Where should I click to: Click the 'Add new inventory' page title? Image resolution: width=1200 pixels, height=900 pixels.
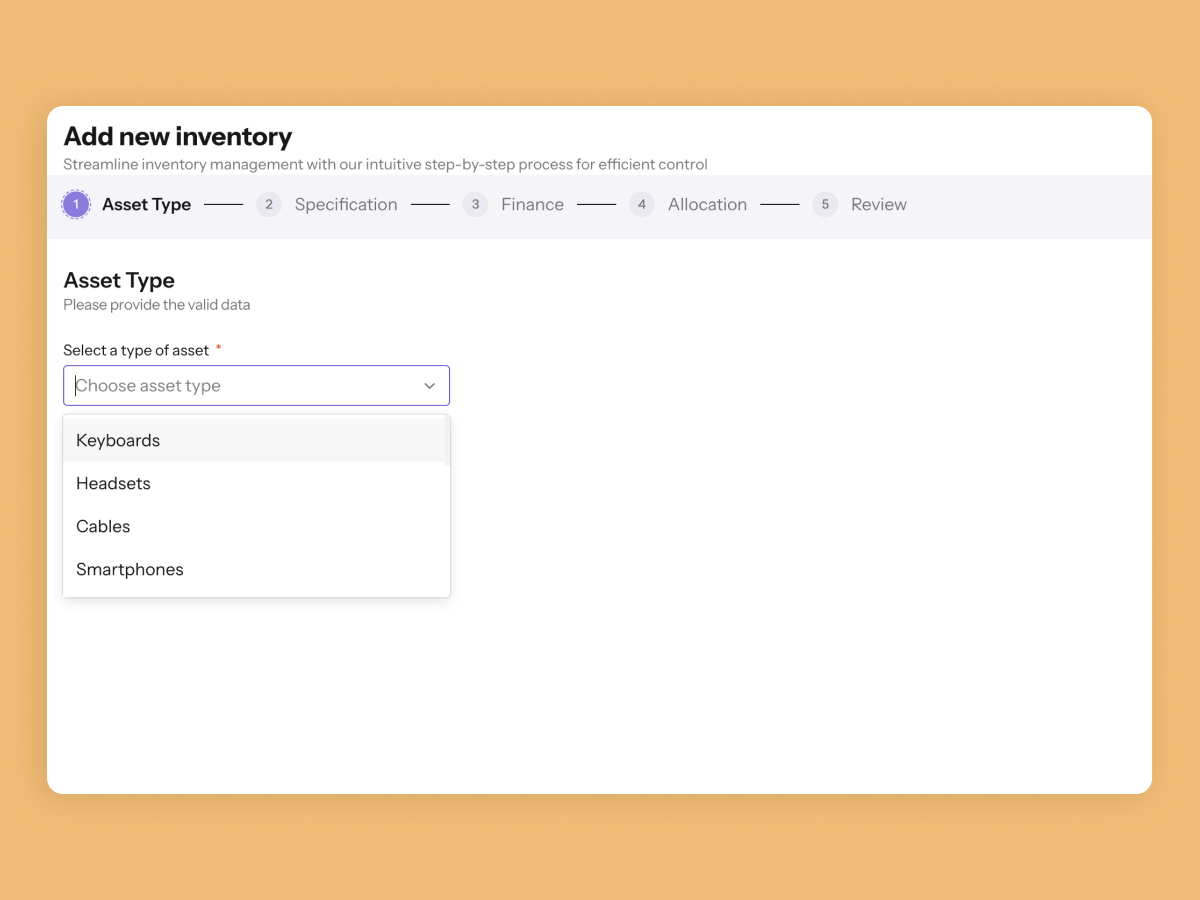(x=178, y=137)
